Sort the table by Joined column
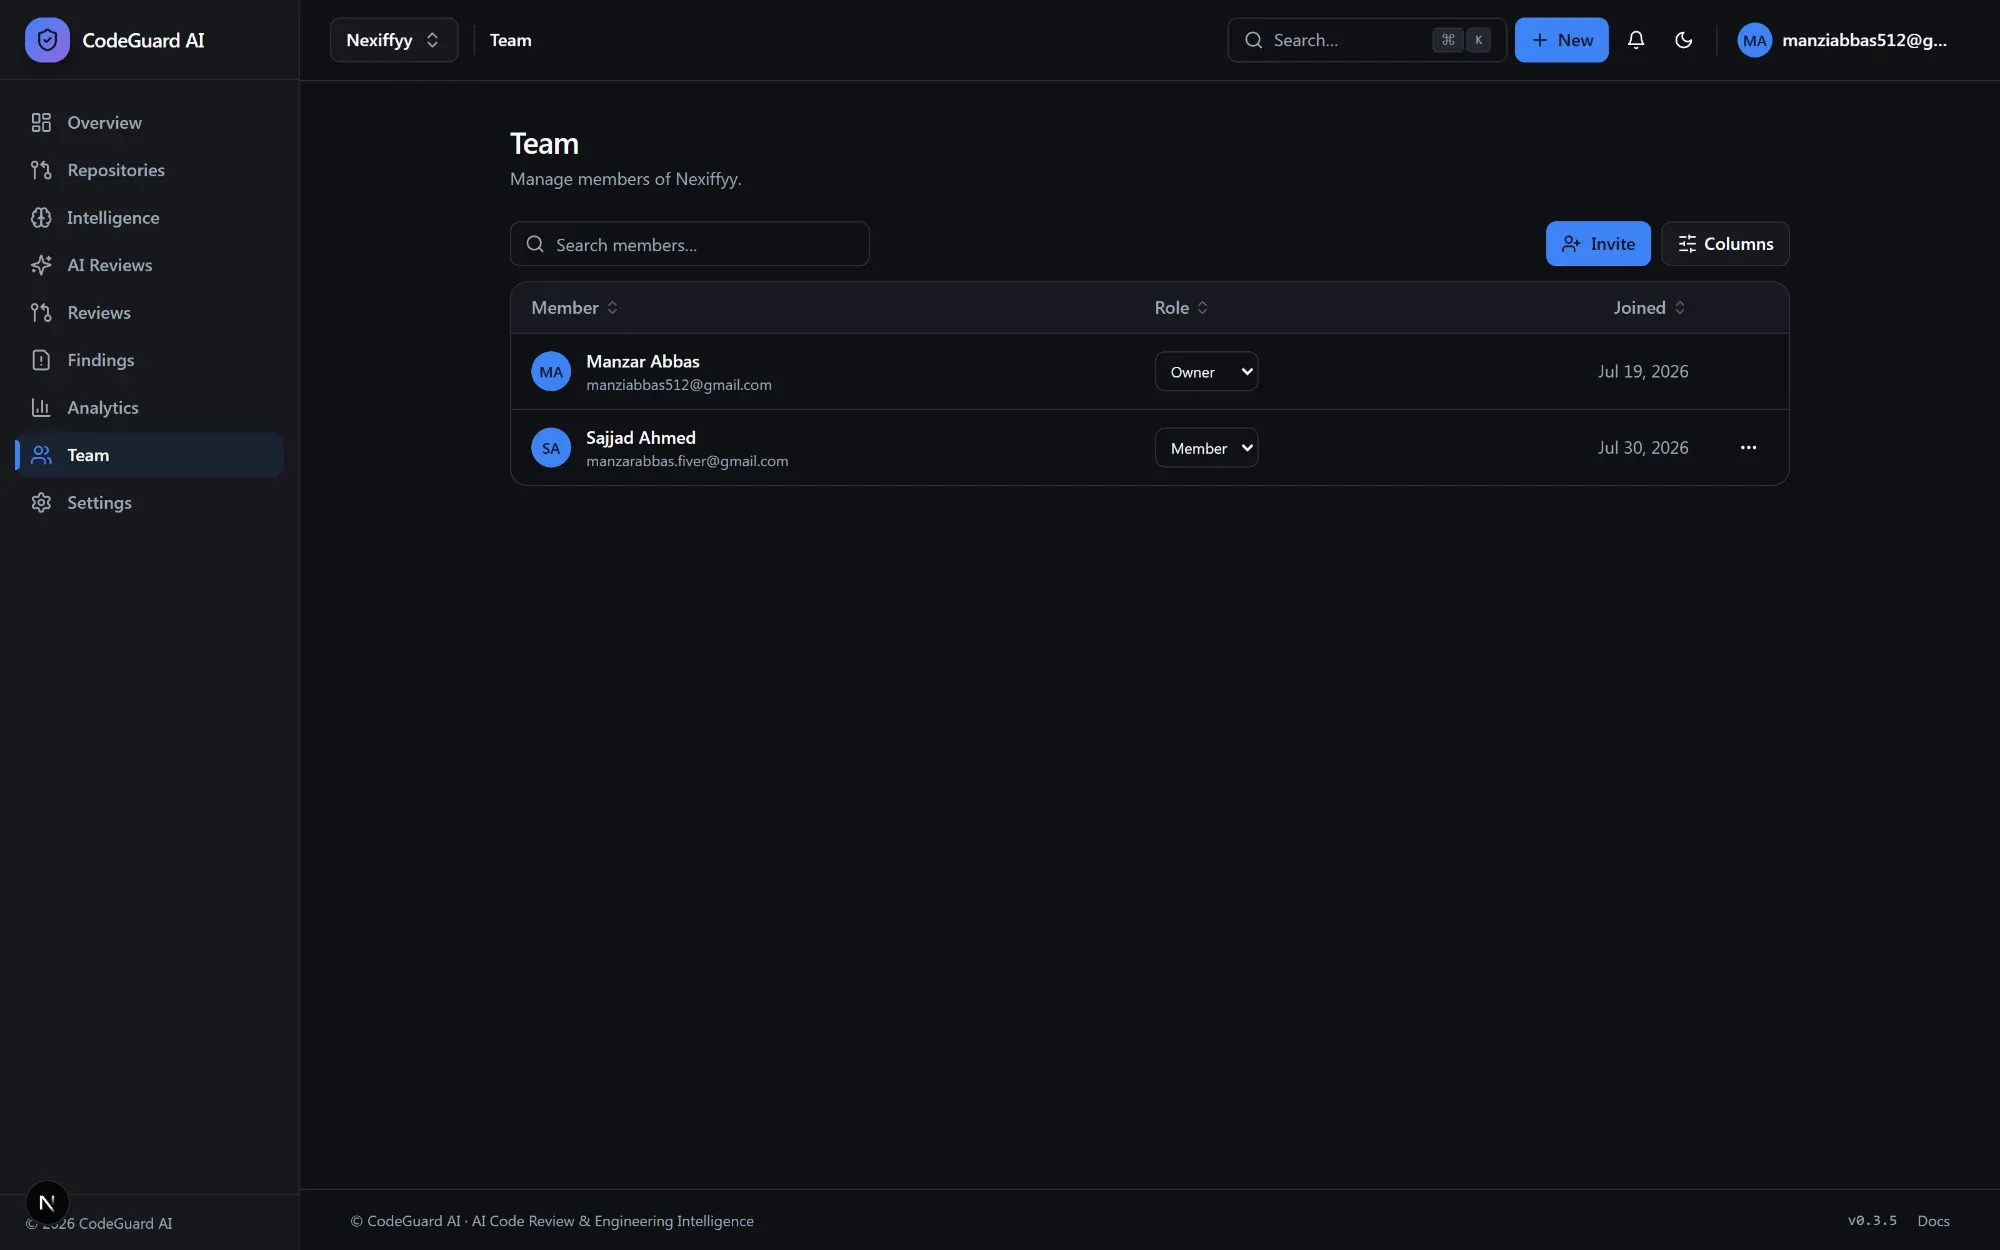2000x1250 pixels. click(x=1650, y=308)
